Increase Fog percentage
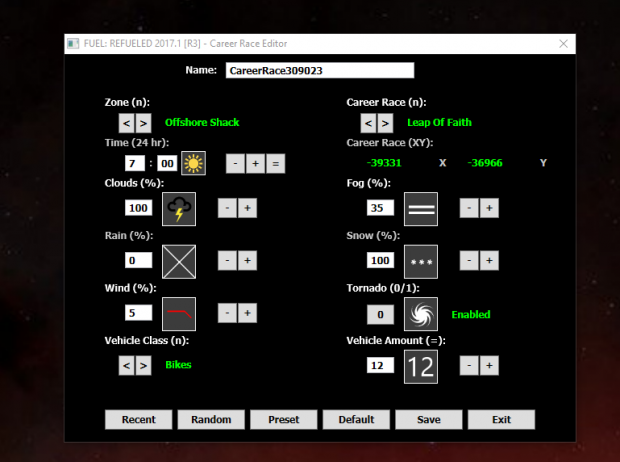The height and width of the screenshot is (462, 620). (489, 208)
